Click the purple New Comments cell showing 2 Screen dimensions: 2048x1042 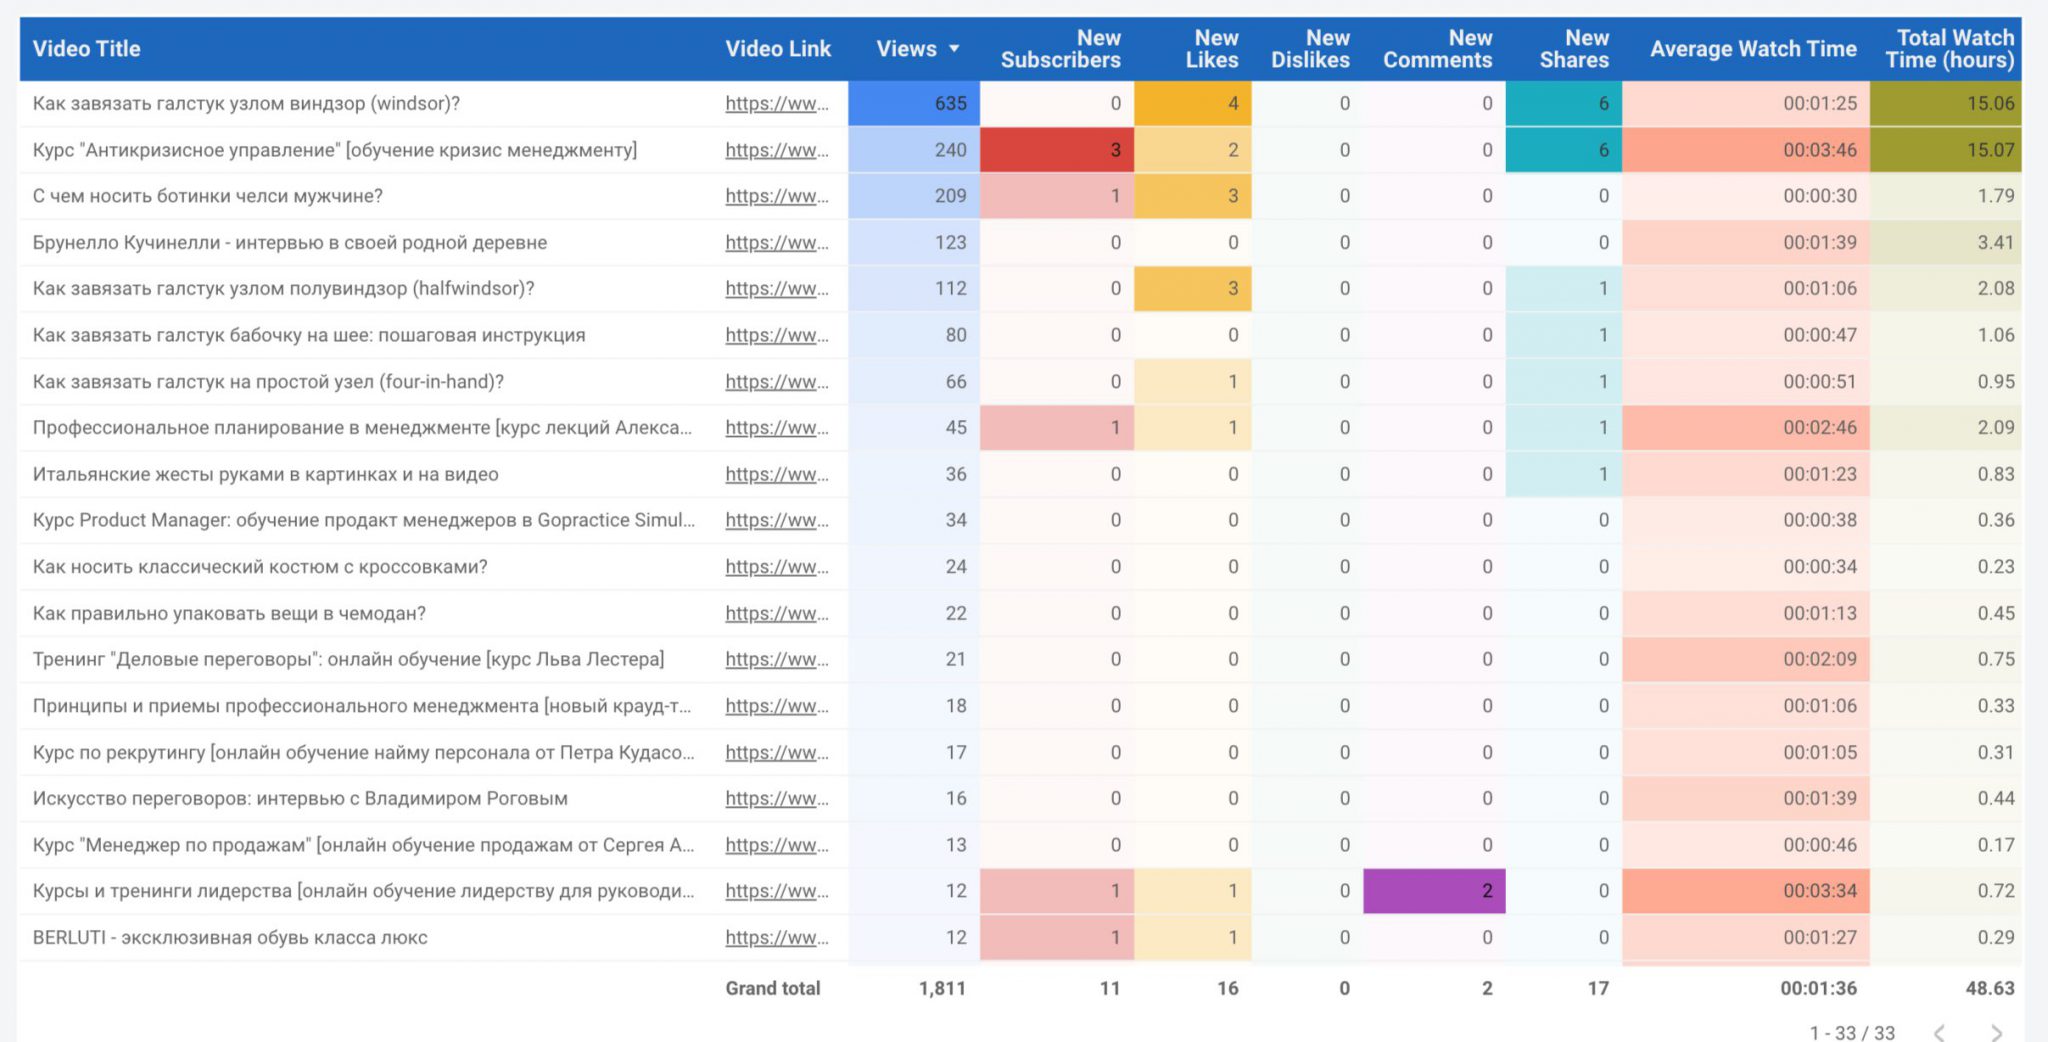pyautogui.click(x=1434, y=891)
